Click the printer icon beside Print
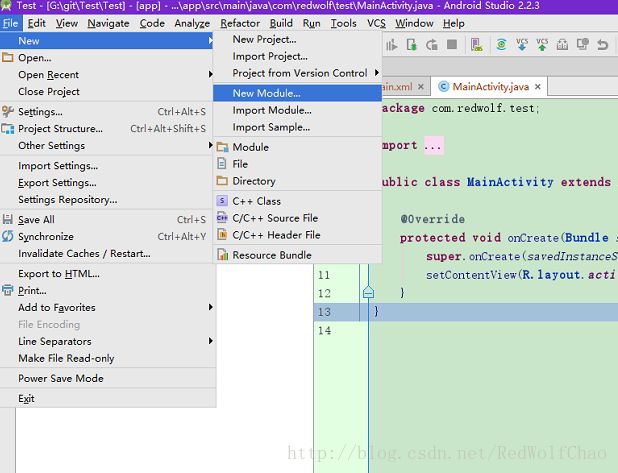The width and height of the screenshot is (618, 473). [x=7, y=291]
